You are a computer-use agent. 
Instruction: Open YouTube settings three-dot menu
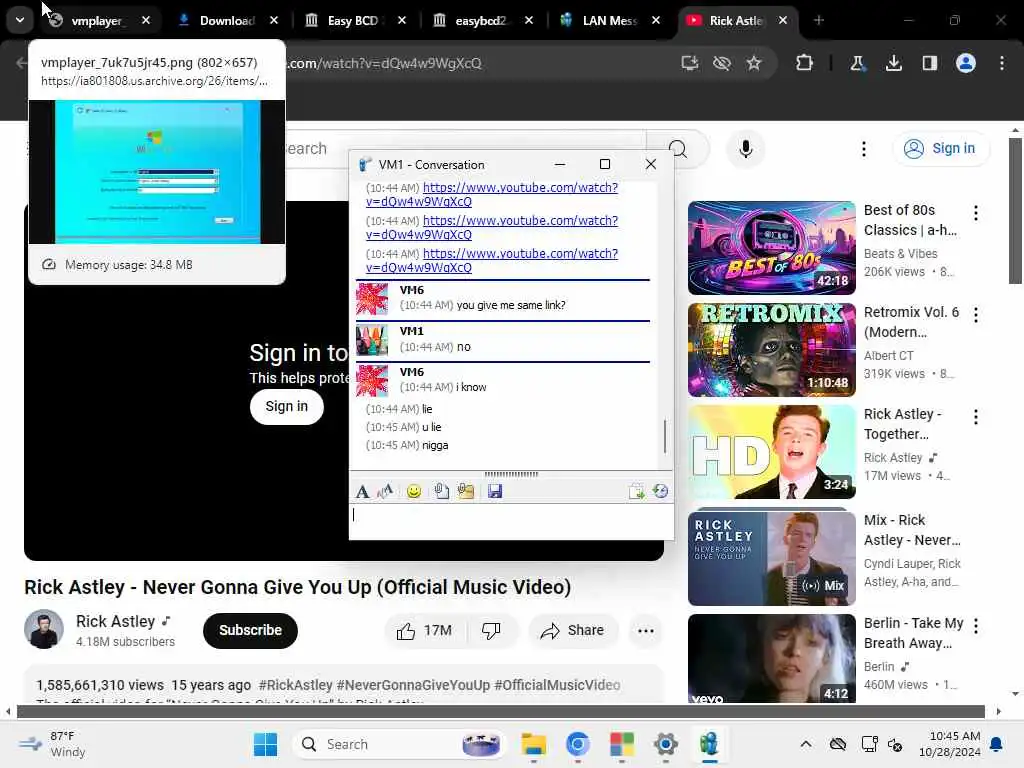pyautogui.click(x=863, y=149)
